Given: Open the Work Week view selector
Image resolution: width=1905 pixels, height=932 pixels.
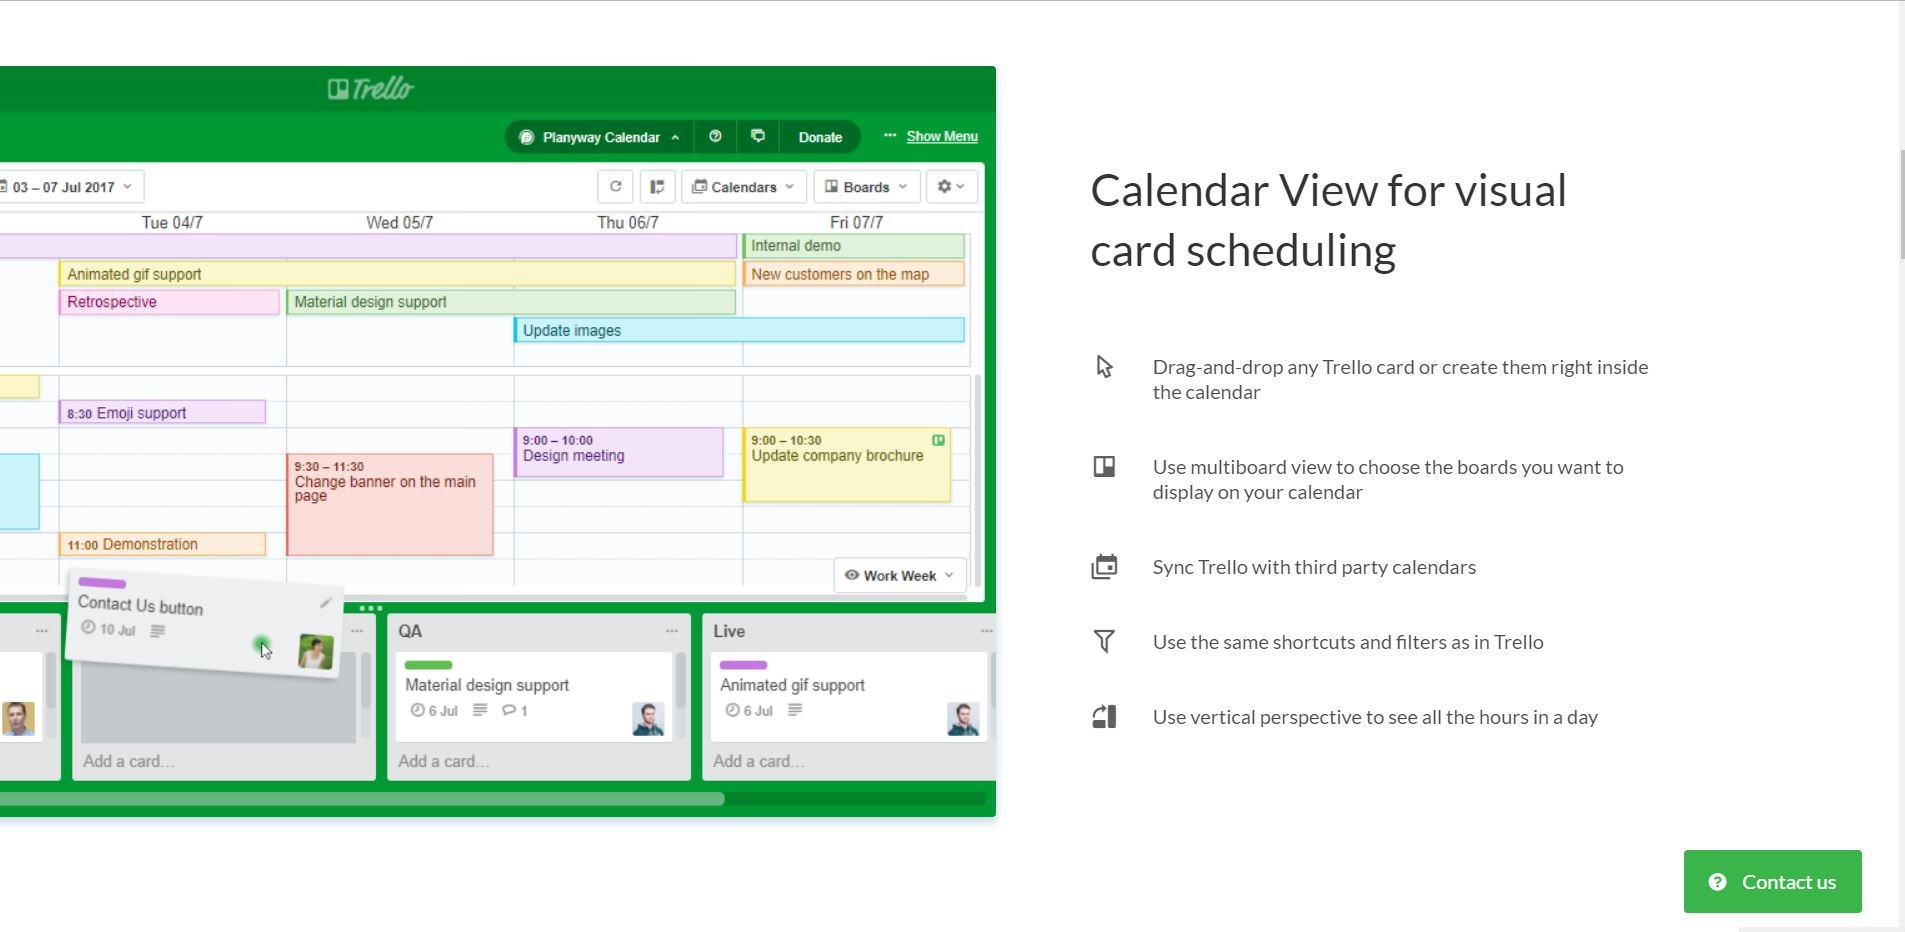Looking at the screenshot, I should (x=900, y=575).
